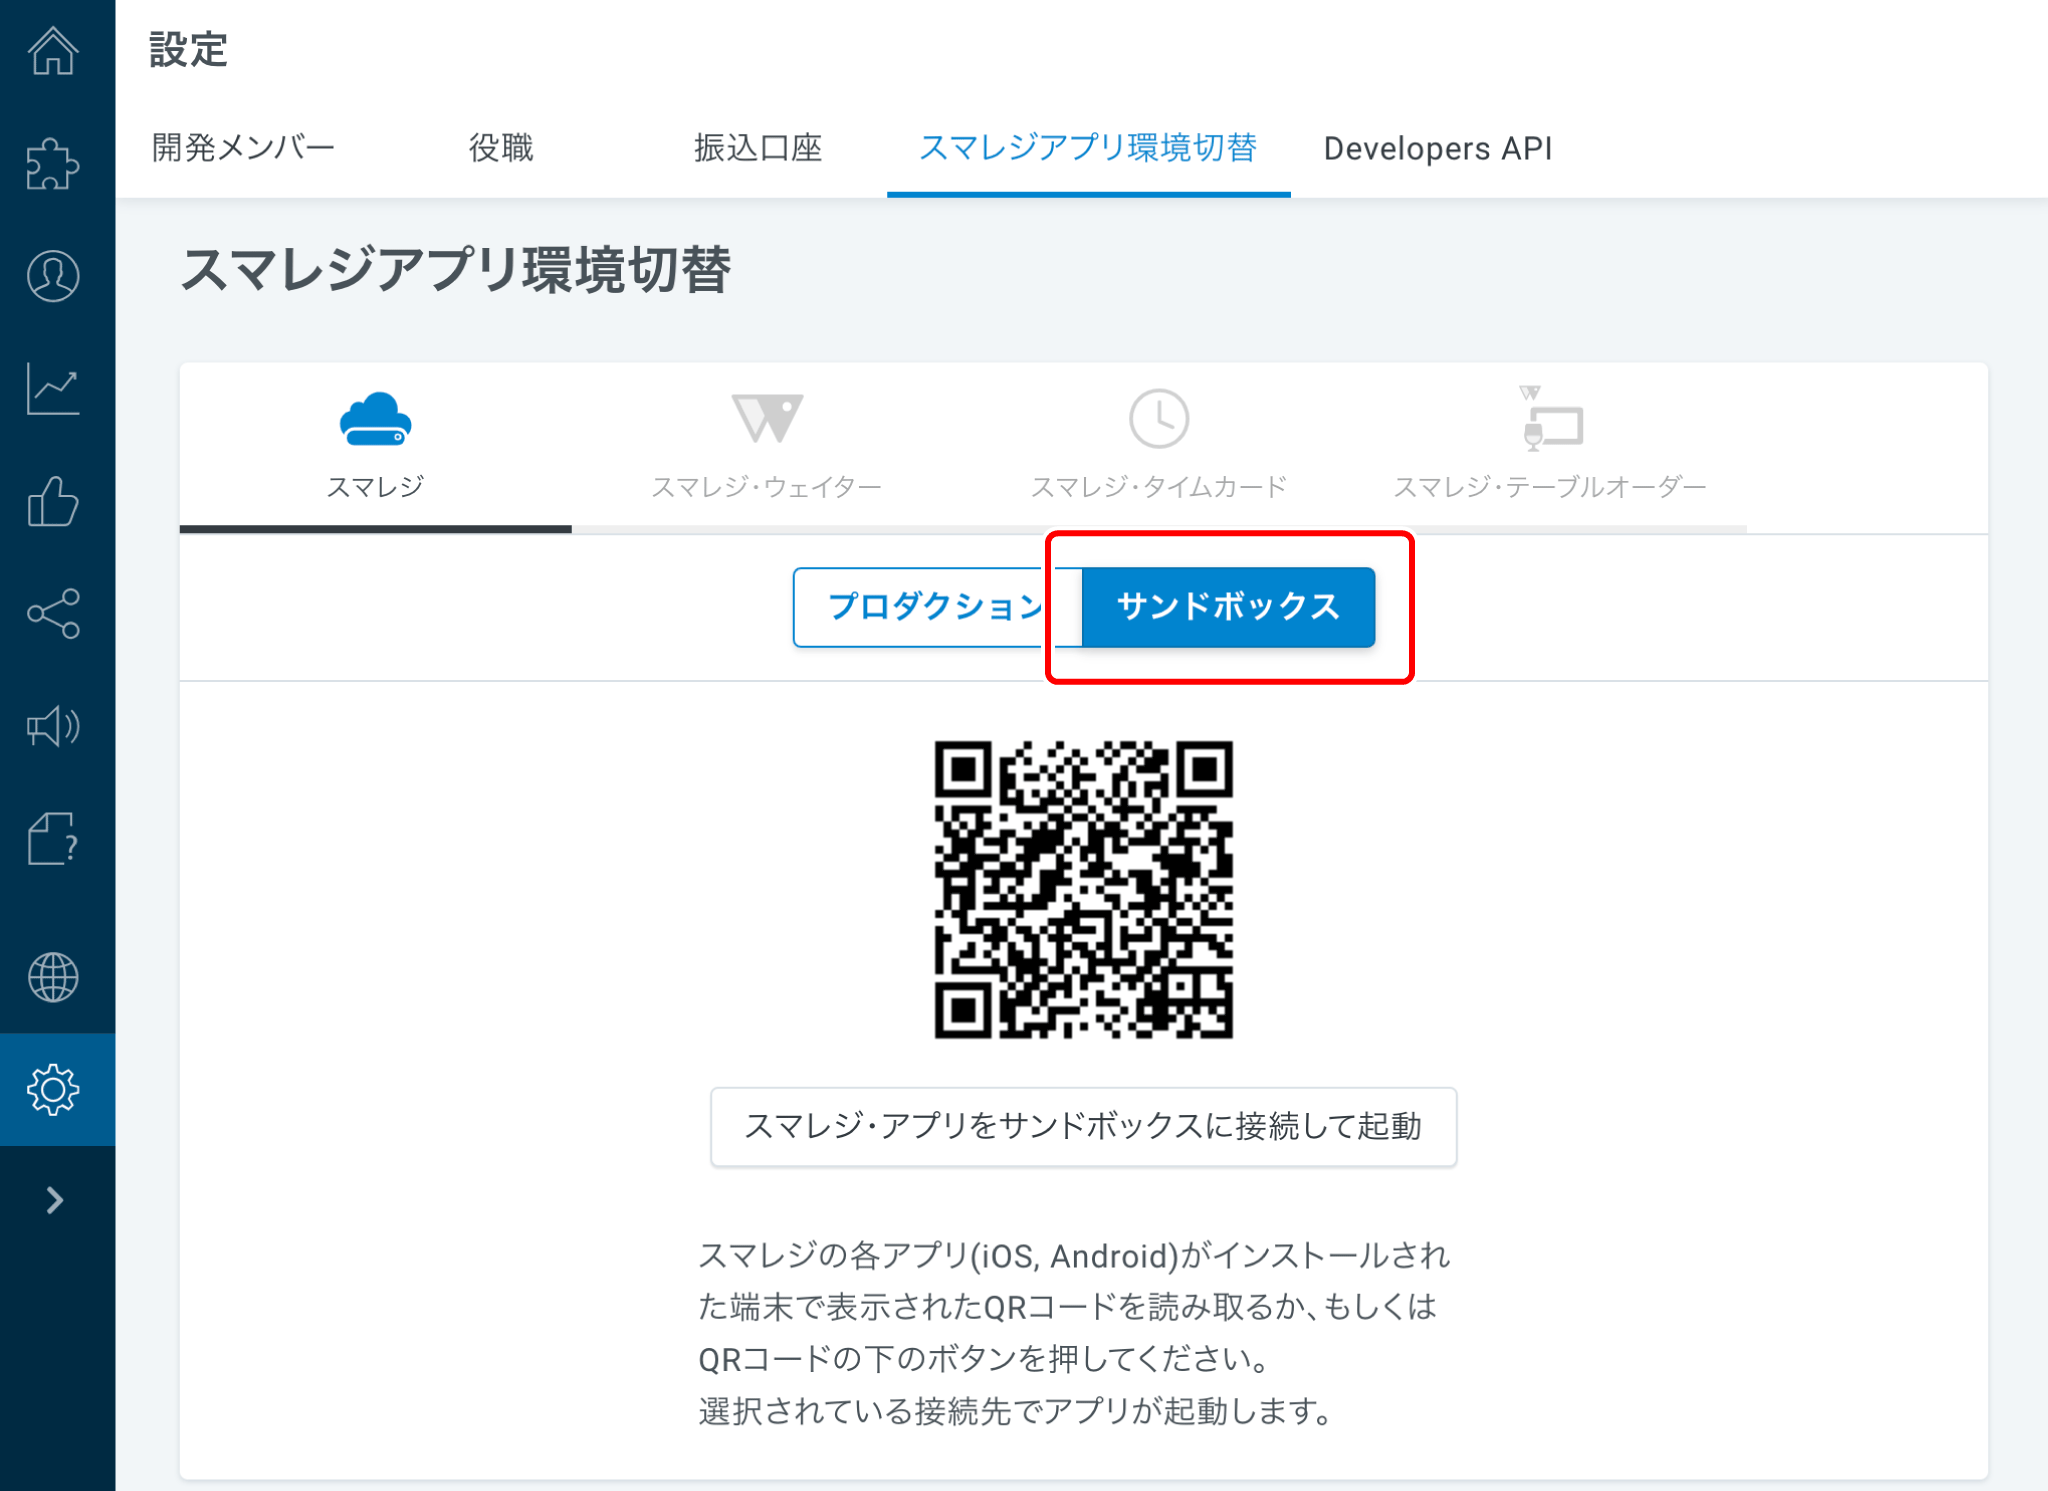This screenshot has height=1491, width=2048.
Task: Select the スマレジ app tab
Action: click(x=376, y=446)
